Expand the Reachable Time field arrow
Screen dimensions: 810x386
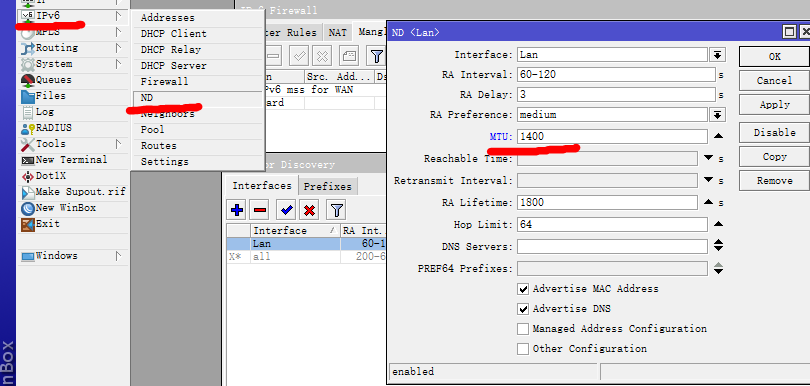click(708, 158)
